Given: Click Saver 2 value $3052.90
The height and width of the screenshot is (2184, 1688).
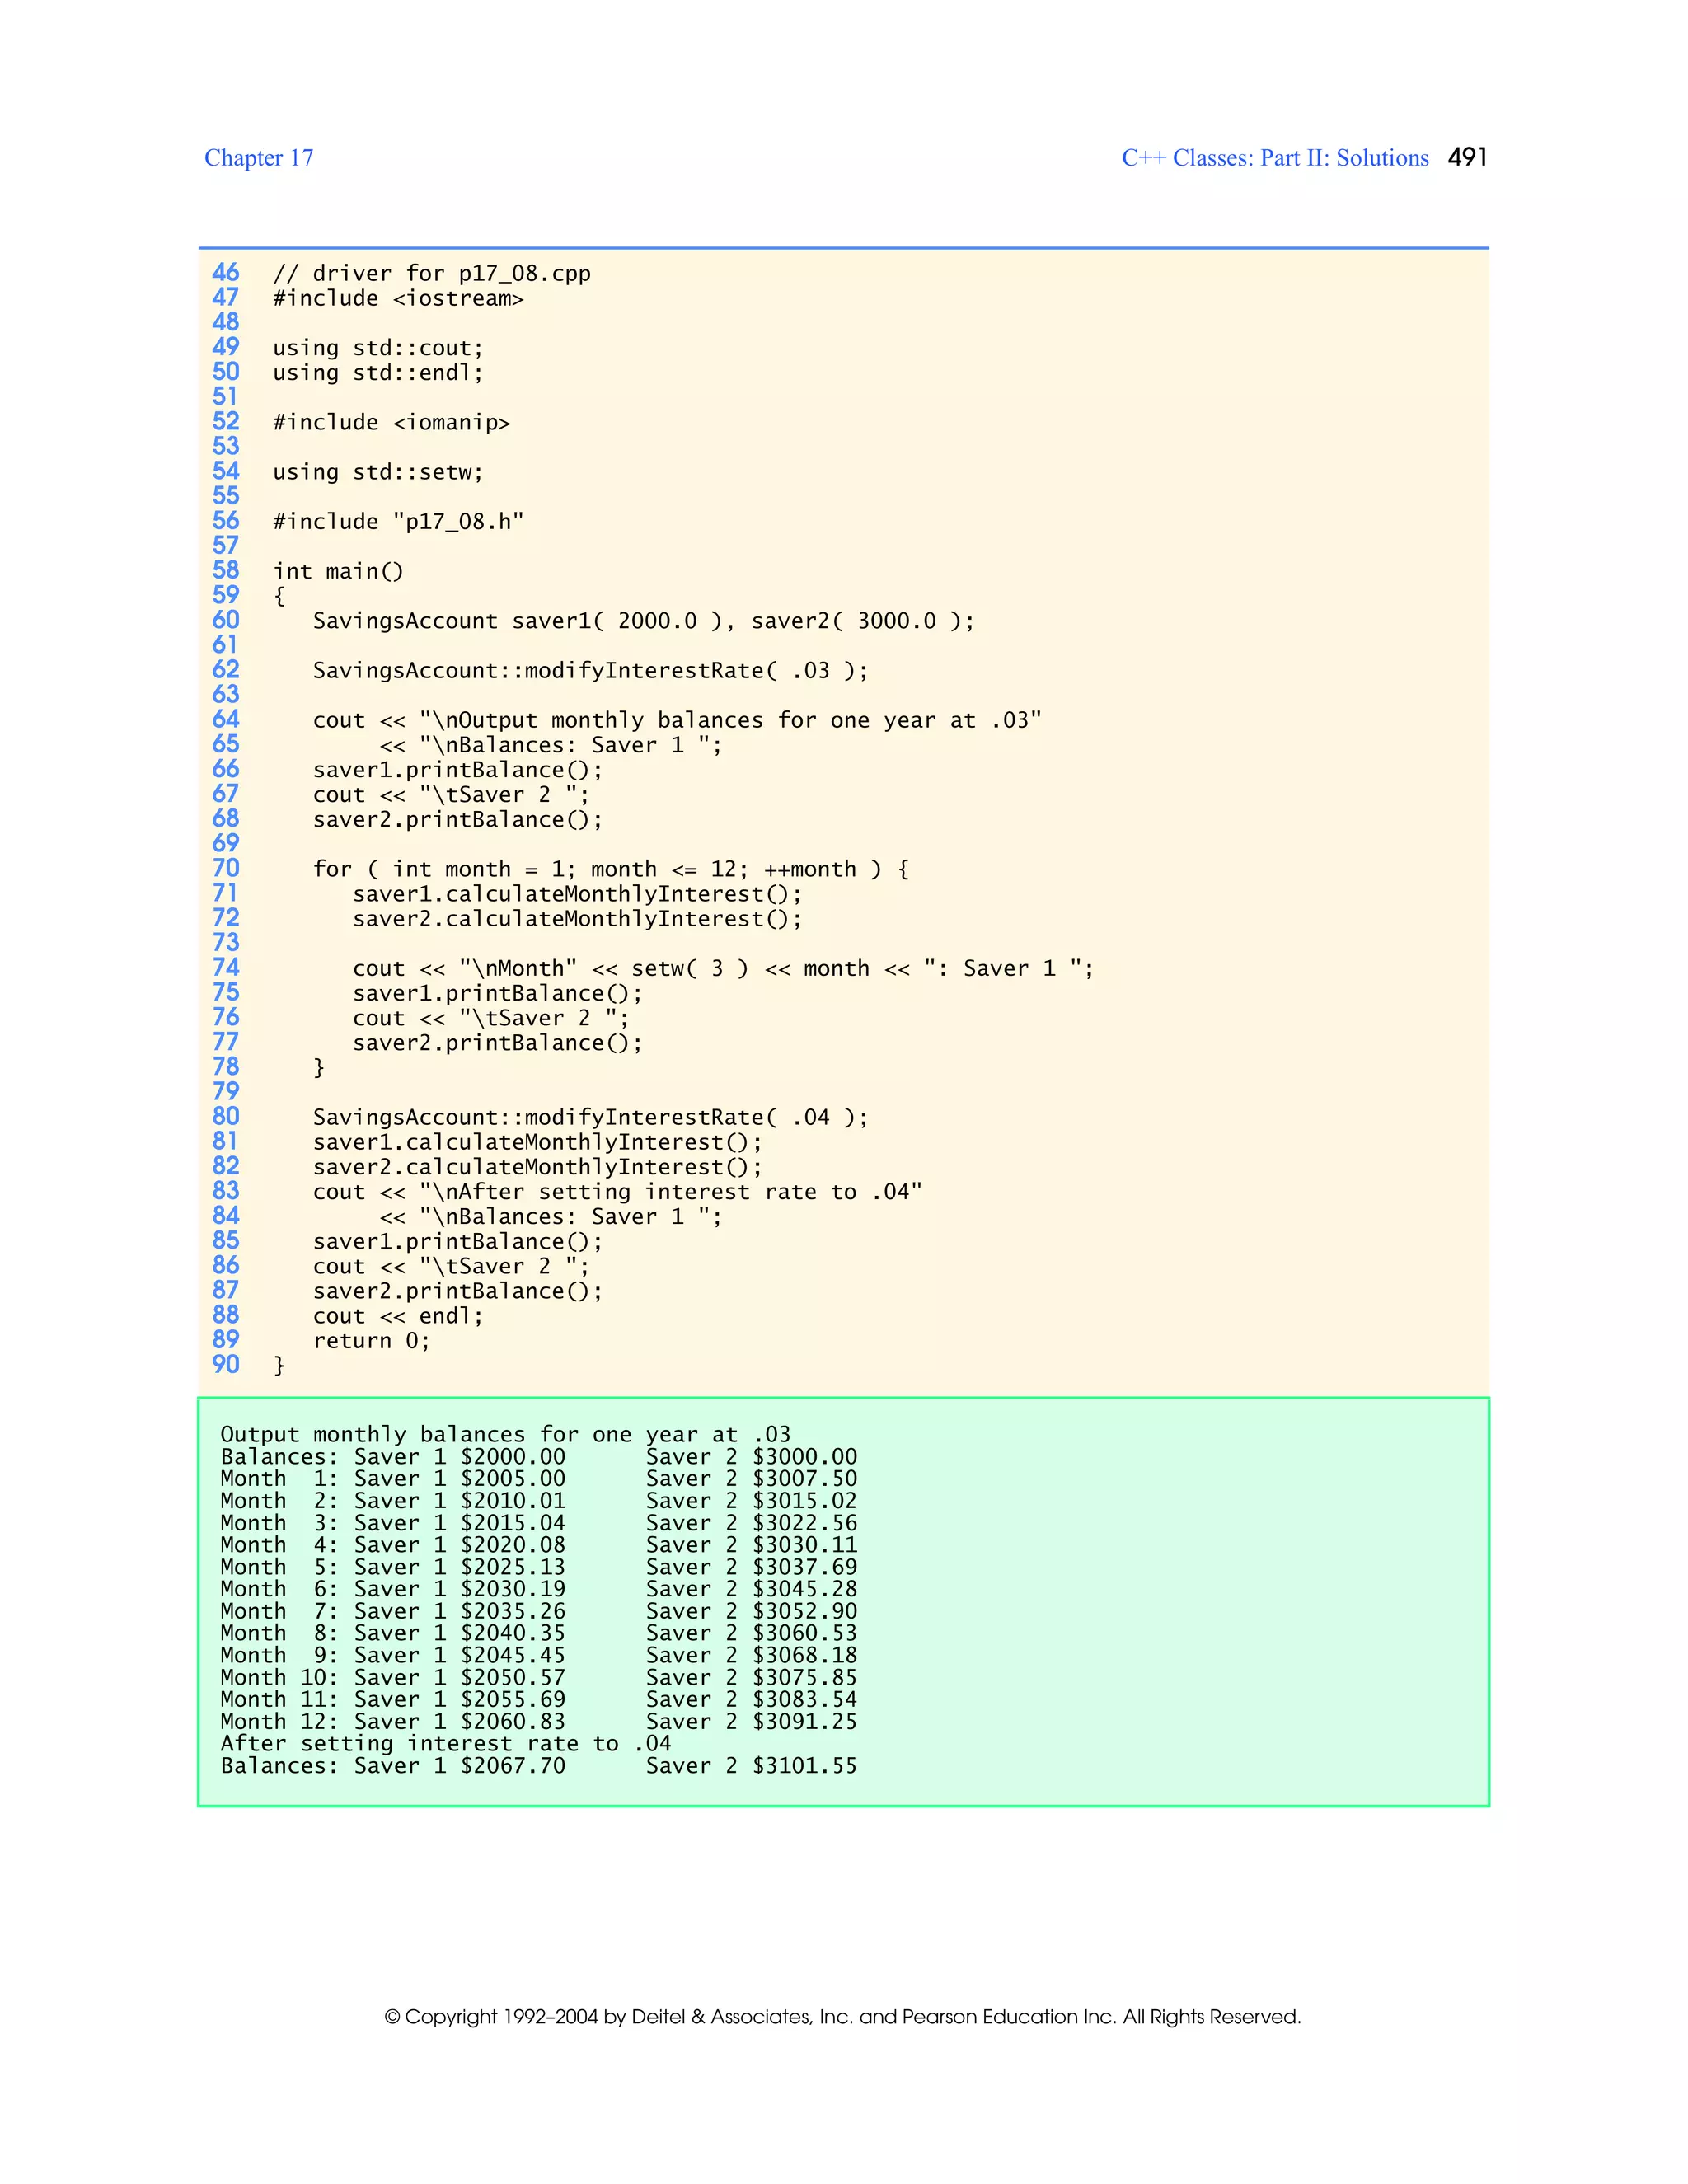Looking at the screenshot, I should tap(805, 1611).
